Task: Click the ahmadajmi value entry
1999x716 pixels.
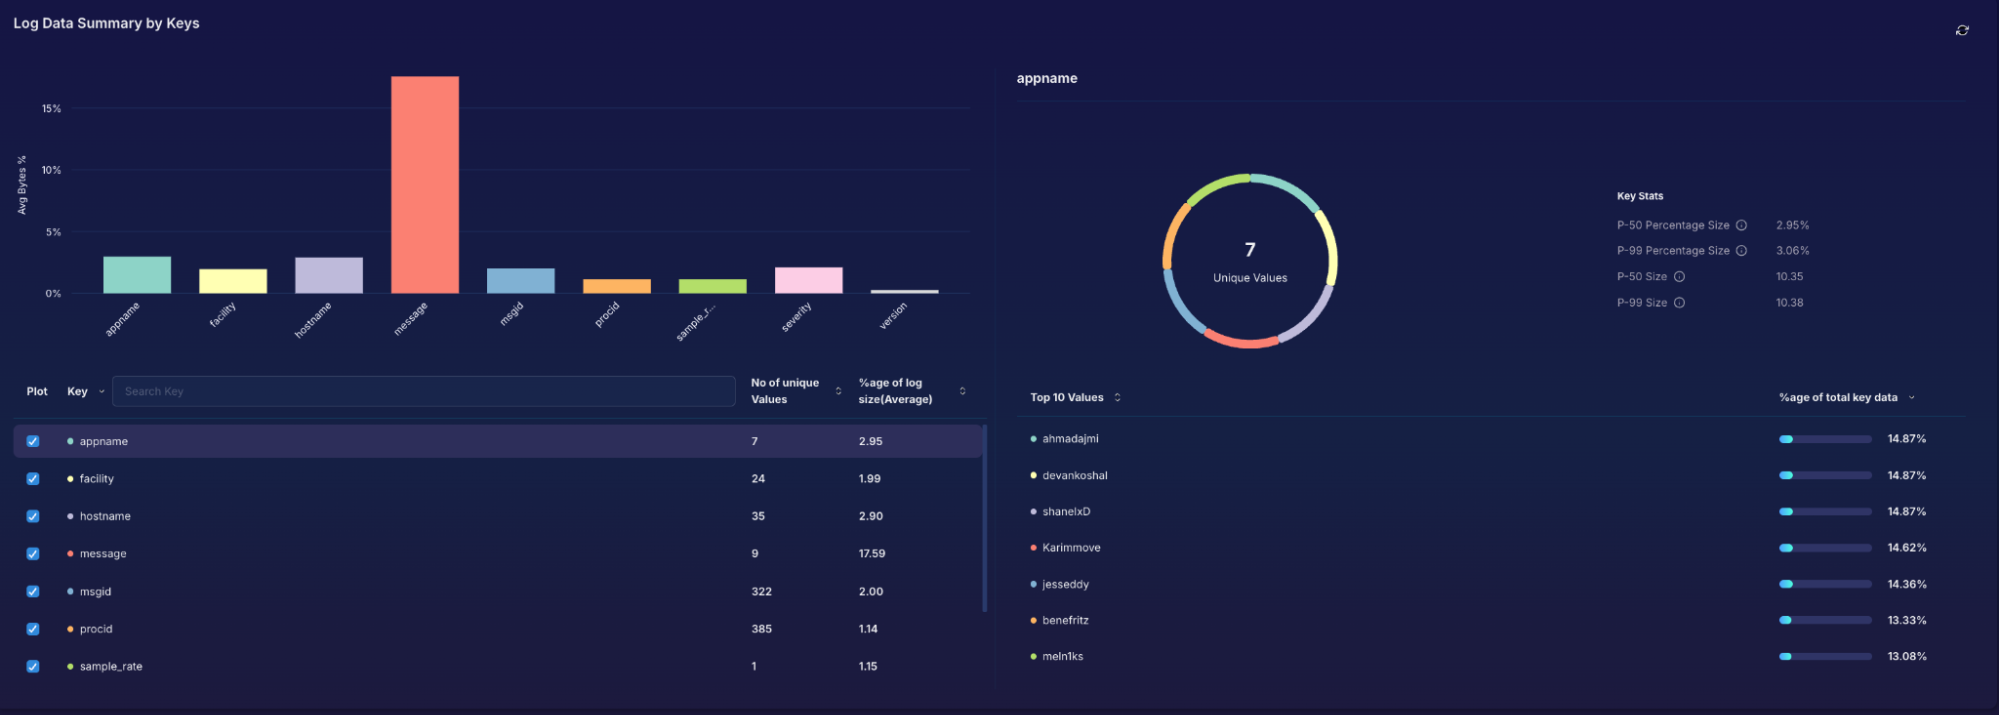Action: tap(1070, 439)
